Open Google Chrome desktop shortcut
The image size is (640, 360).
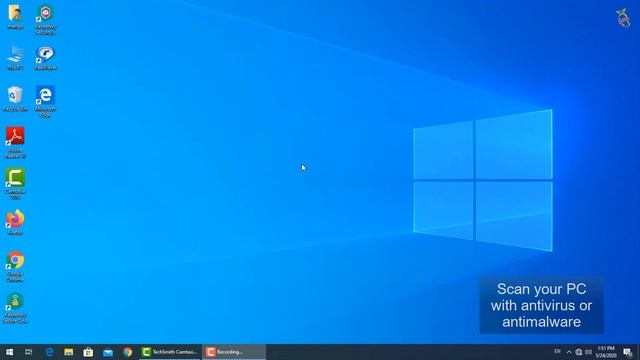click(x=15, y=266)
